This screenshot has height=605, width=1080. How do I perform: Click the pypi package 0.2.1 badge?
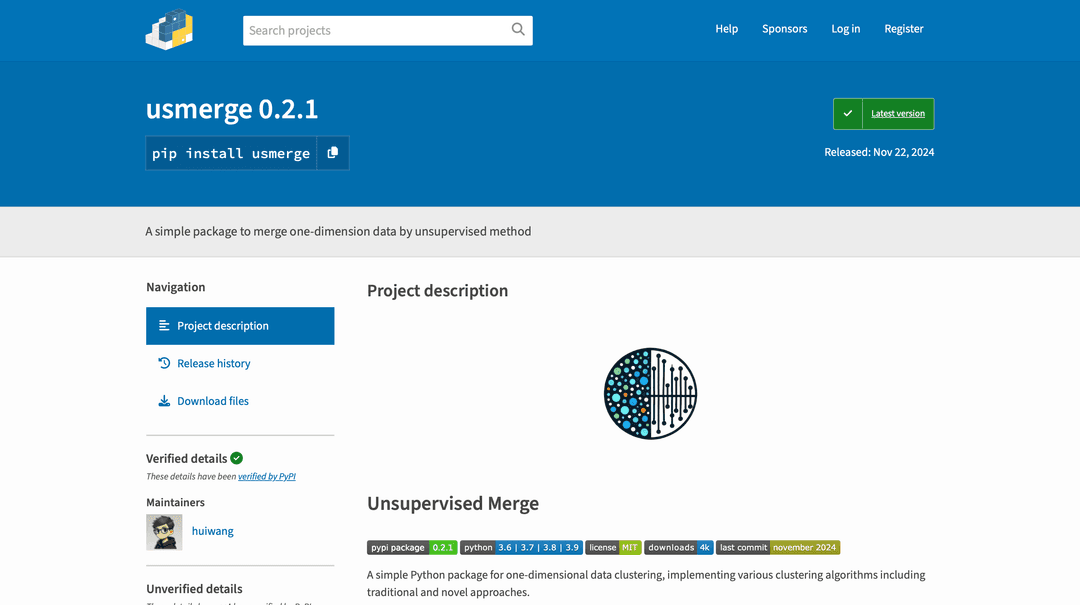[412, 548]
